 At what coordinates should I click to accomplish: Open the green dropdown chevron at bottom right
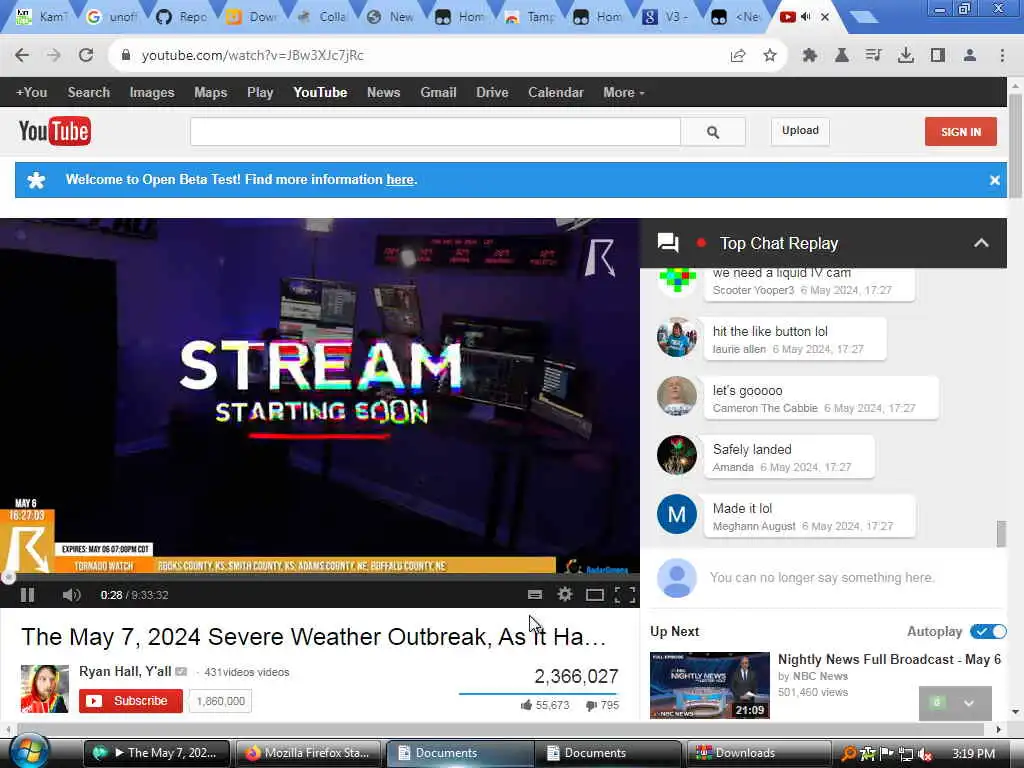click(x=969, y=703)
